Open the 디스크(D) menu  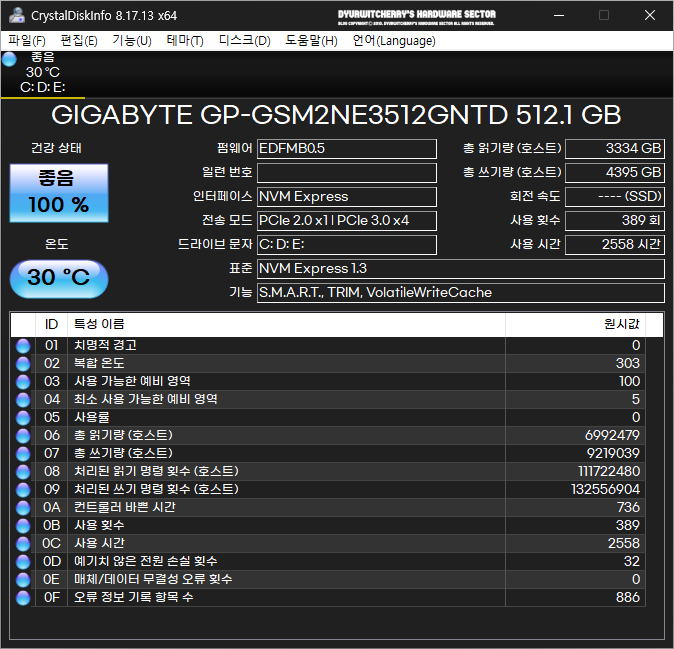(245, 41)
